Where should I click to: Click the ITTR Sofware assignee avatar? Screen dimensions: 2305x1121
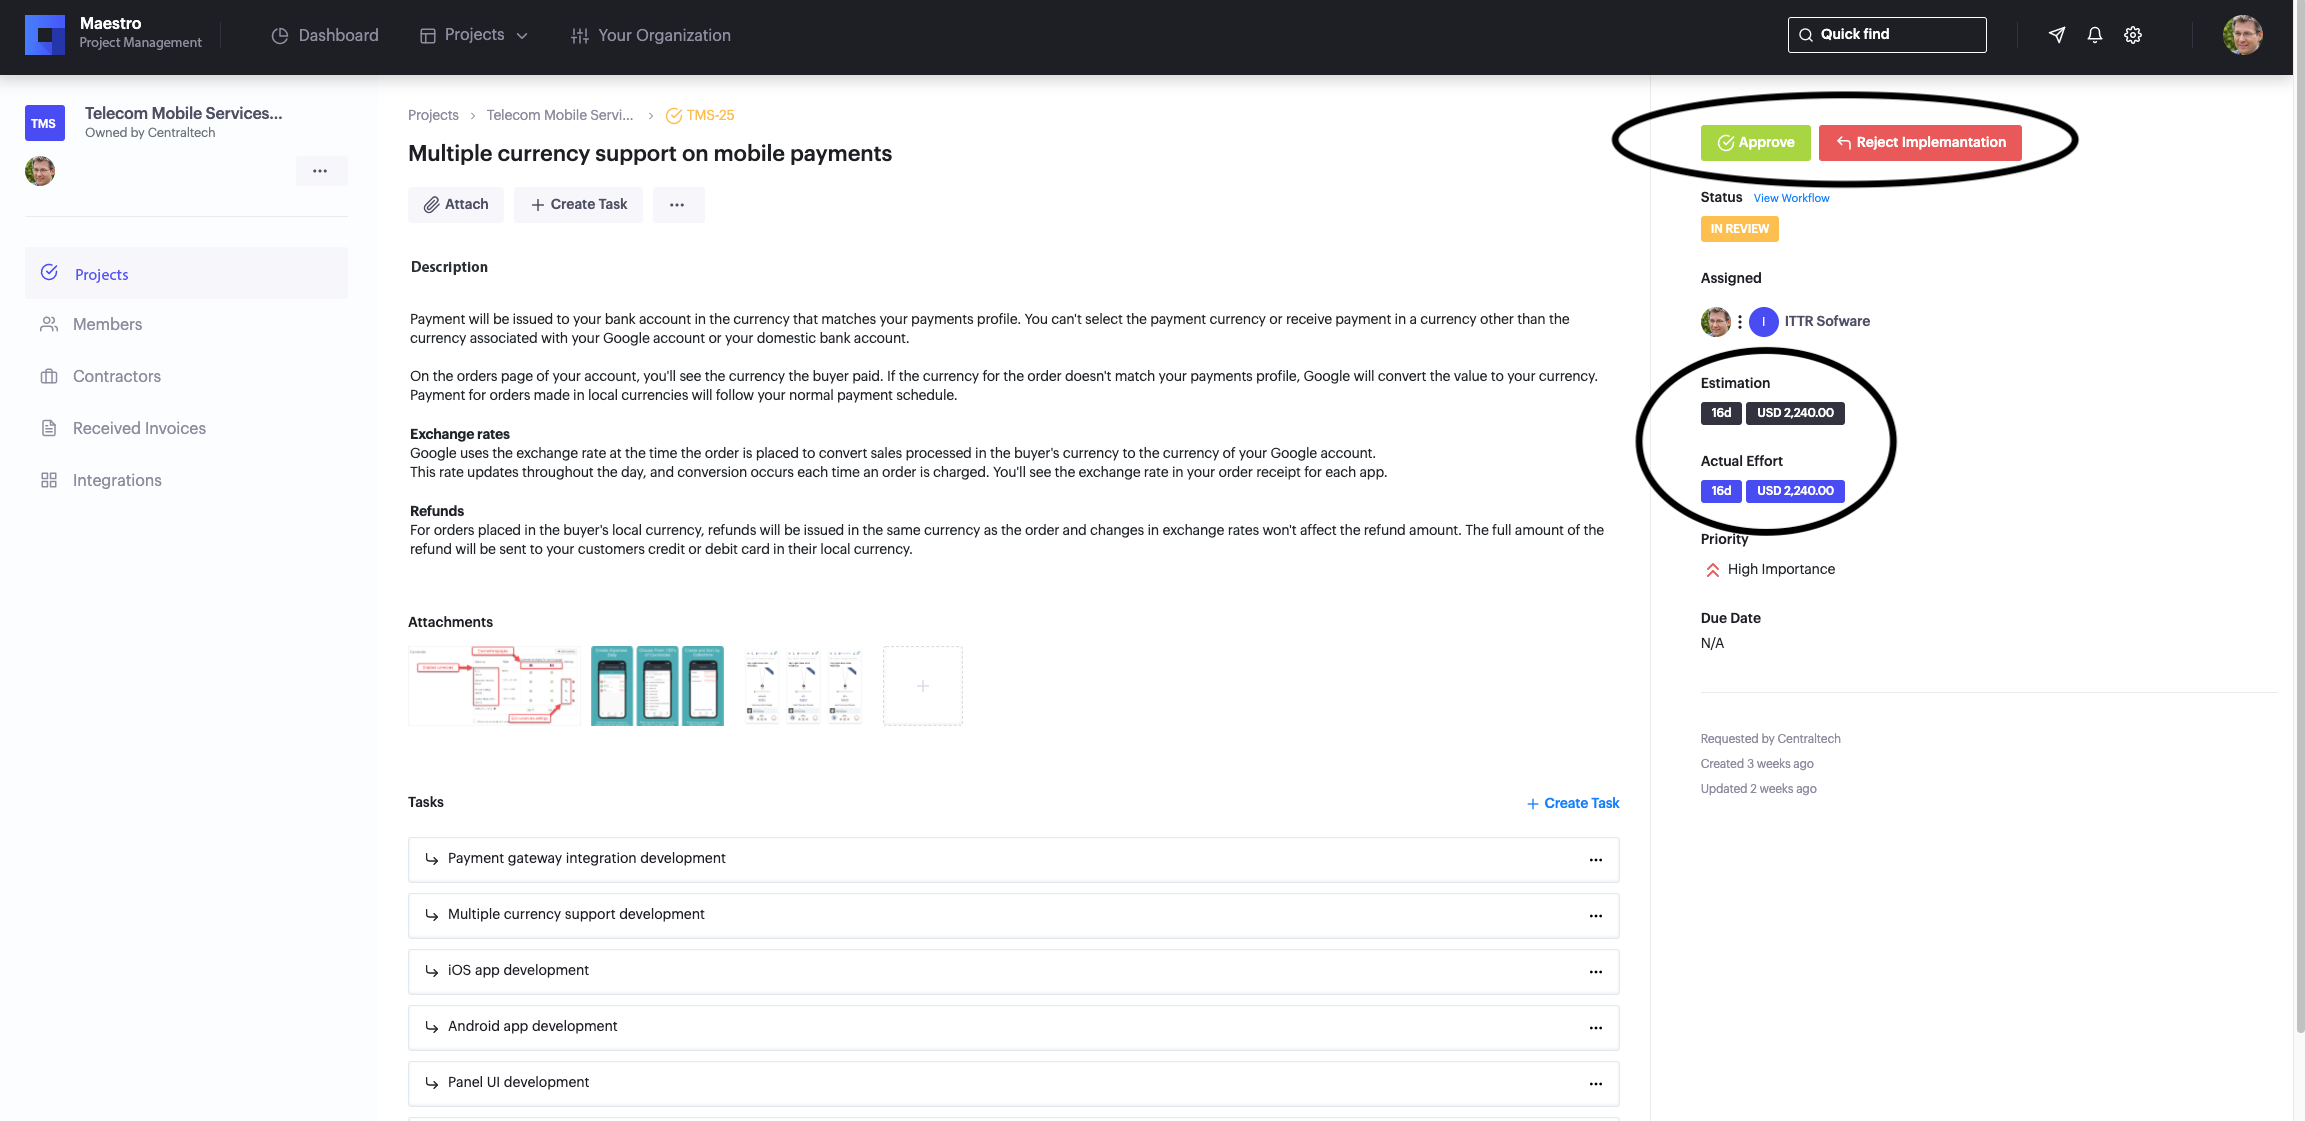click(x=1763, y=321)
